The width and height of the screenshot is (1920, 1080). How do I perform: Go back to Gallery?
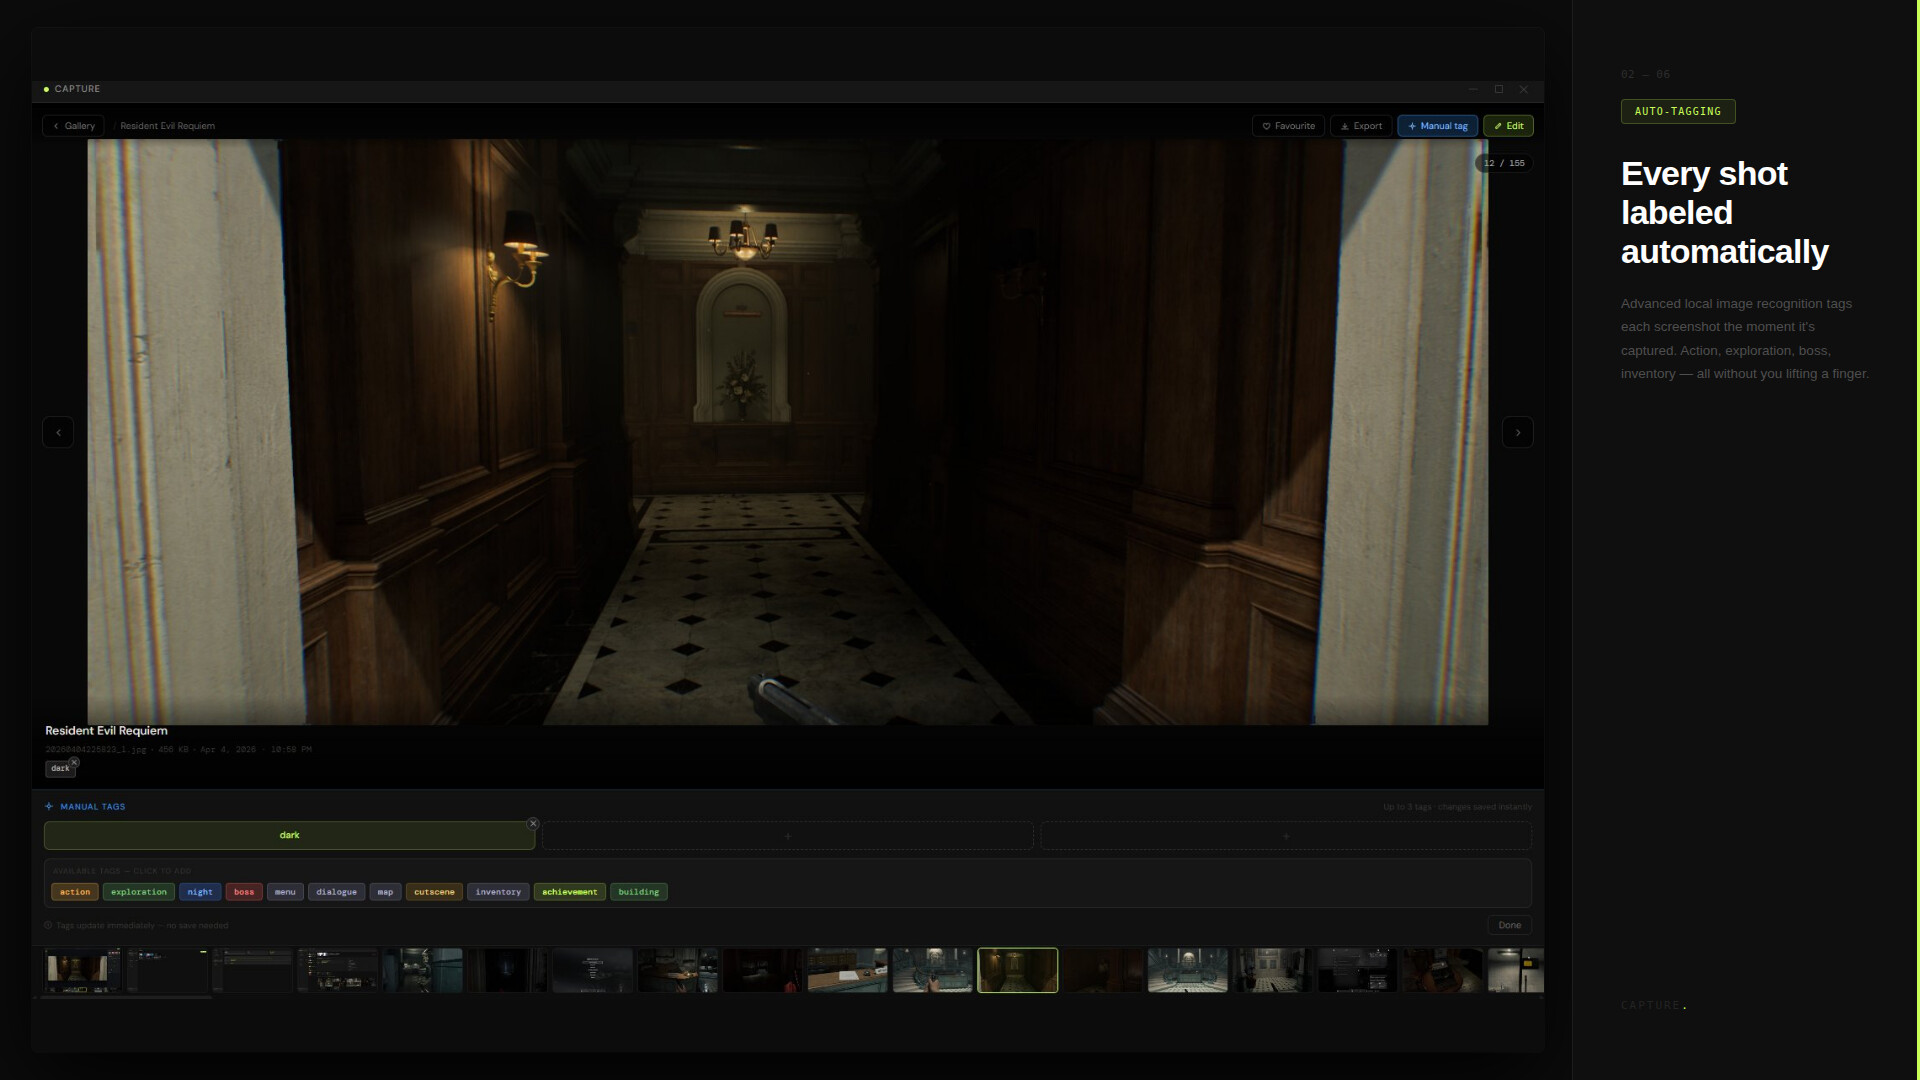coord(73,126)
